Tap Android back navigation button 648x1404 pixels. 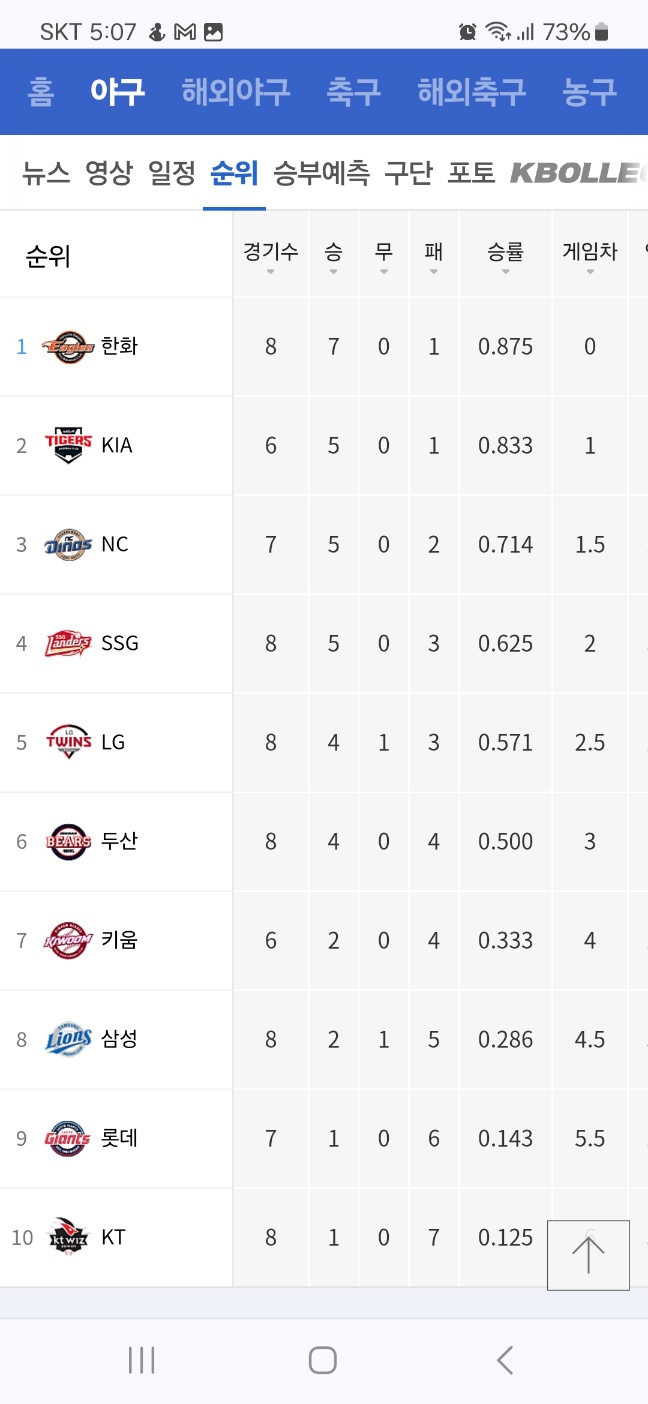coord(505,1360)
